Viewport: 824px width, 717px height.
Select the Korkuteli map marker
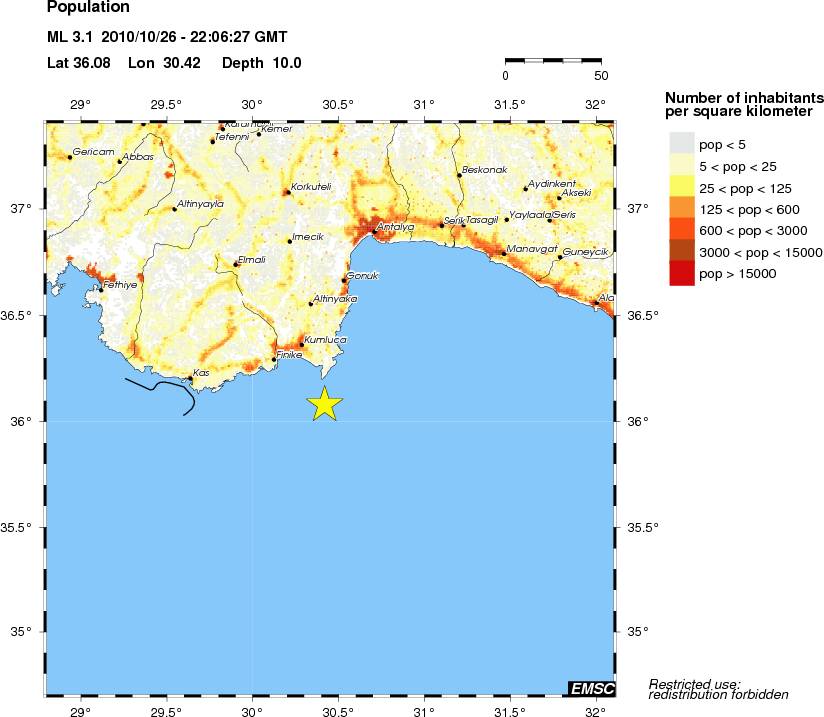tap(287, 192)
